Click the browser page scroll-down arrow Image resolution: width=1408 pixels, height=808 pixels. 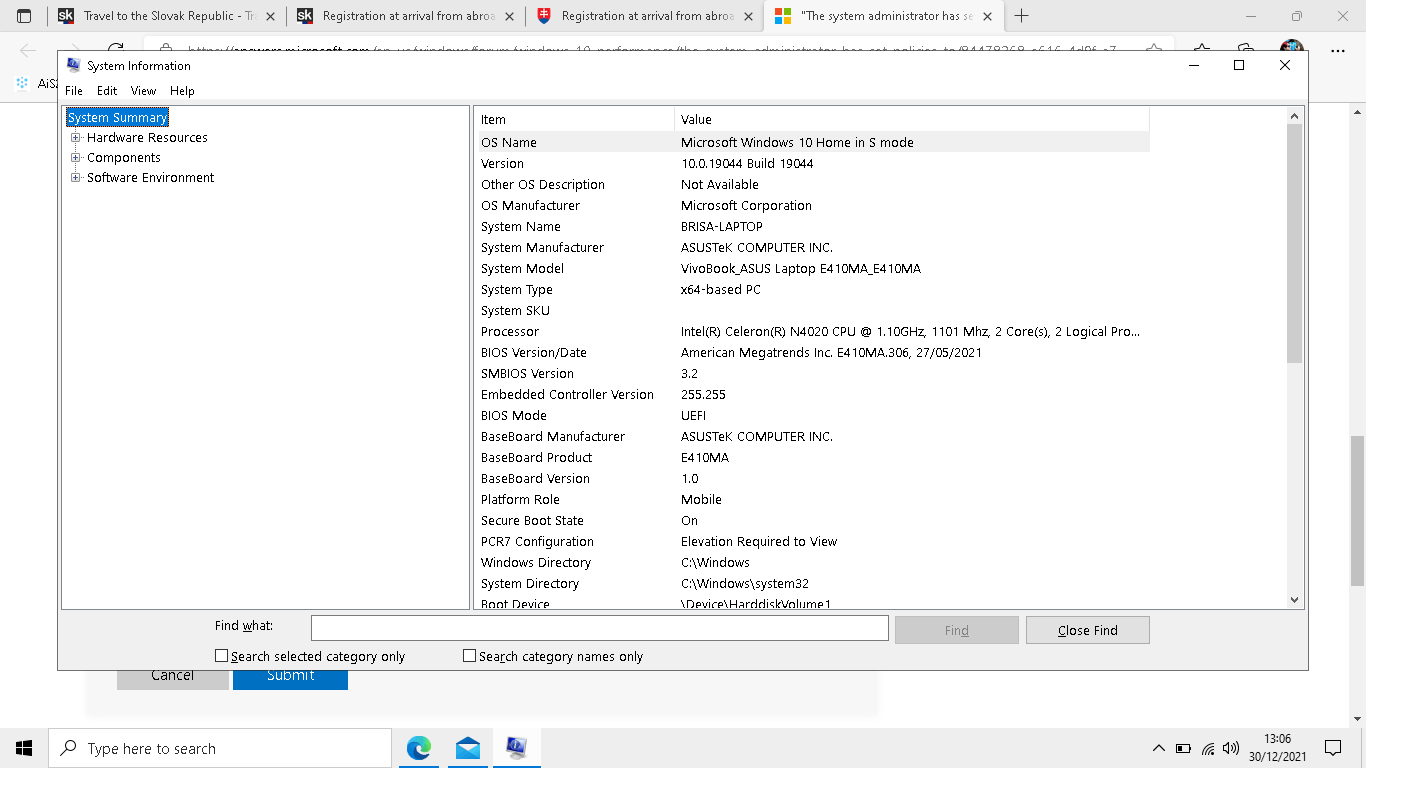click(1357, 719)
